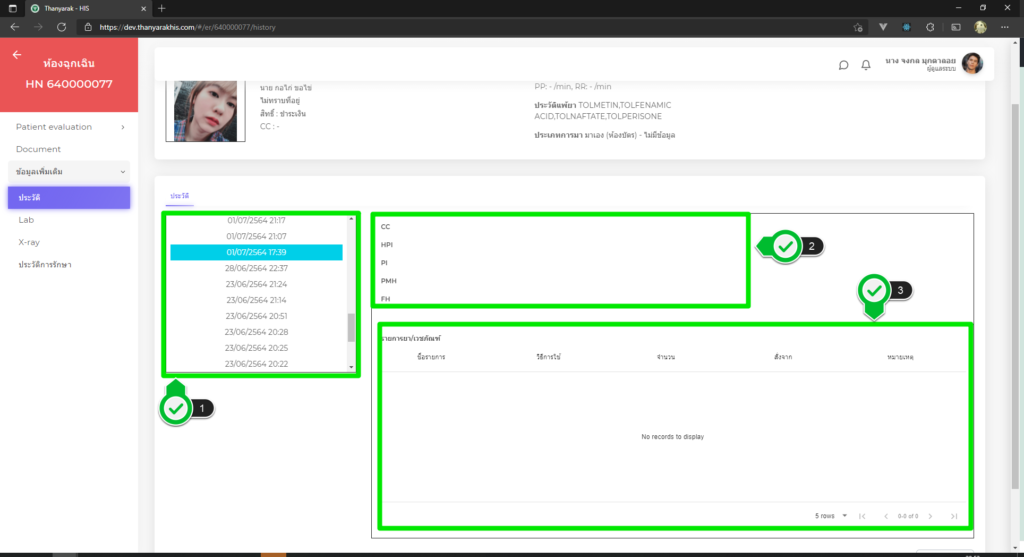Screen dimensions: 1024x557
Task: Click the visit list scrollbar thumb
Action: (x=351, y=327)
